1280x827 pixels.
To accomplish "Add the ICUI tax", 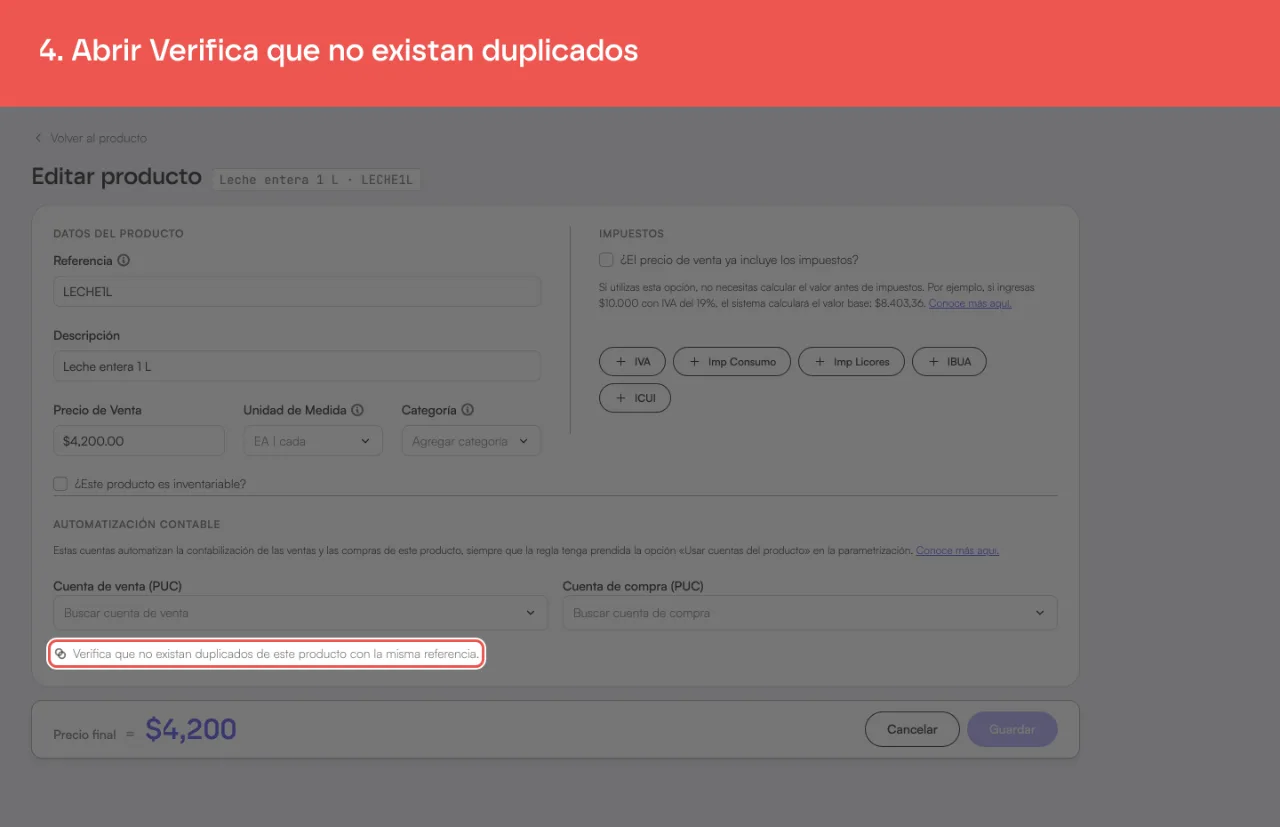I will (635, 398).
